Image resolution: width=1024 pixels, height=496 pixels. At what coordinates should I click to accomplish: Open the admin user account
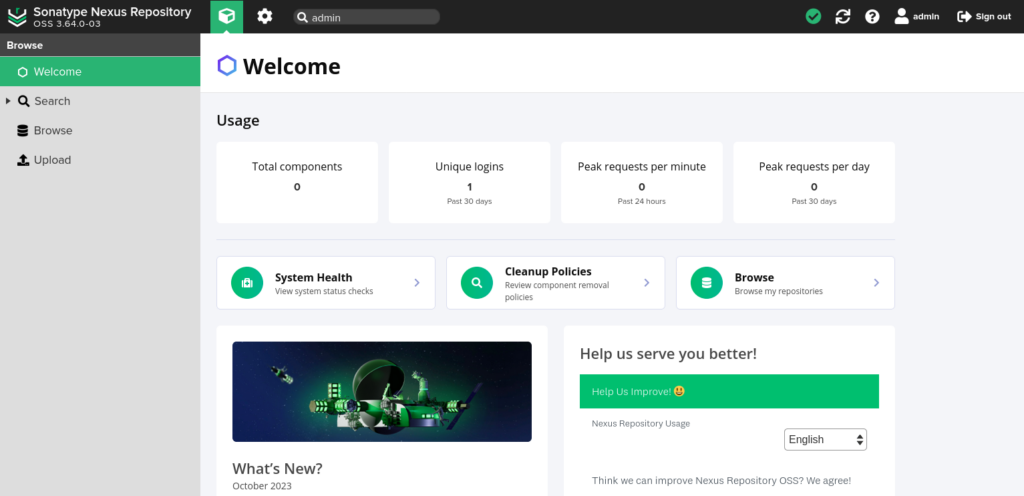[x=917, y=16]
